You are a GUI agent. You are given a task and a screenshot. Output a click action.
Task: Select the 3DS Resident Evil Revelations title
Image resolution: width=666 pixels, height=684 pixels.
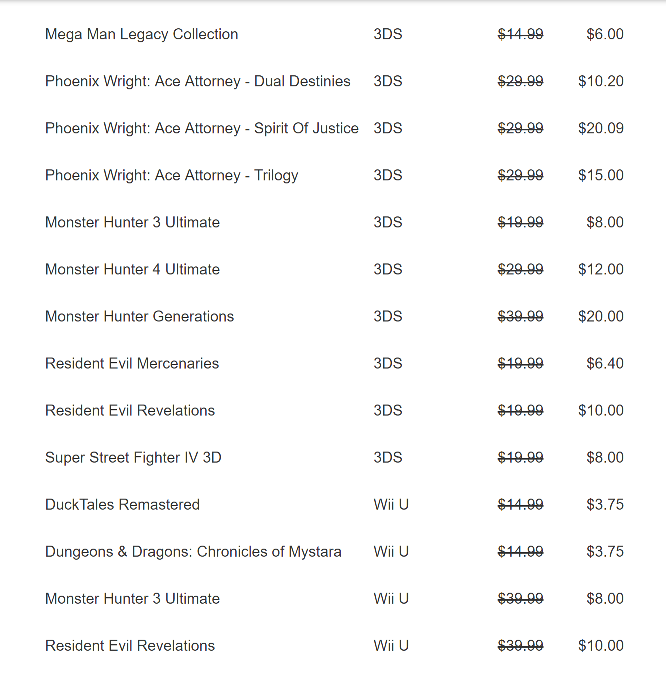pyautogui.click(x=129, y=410)
